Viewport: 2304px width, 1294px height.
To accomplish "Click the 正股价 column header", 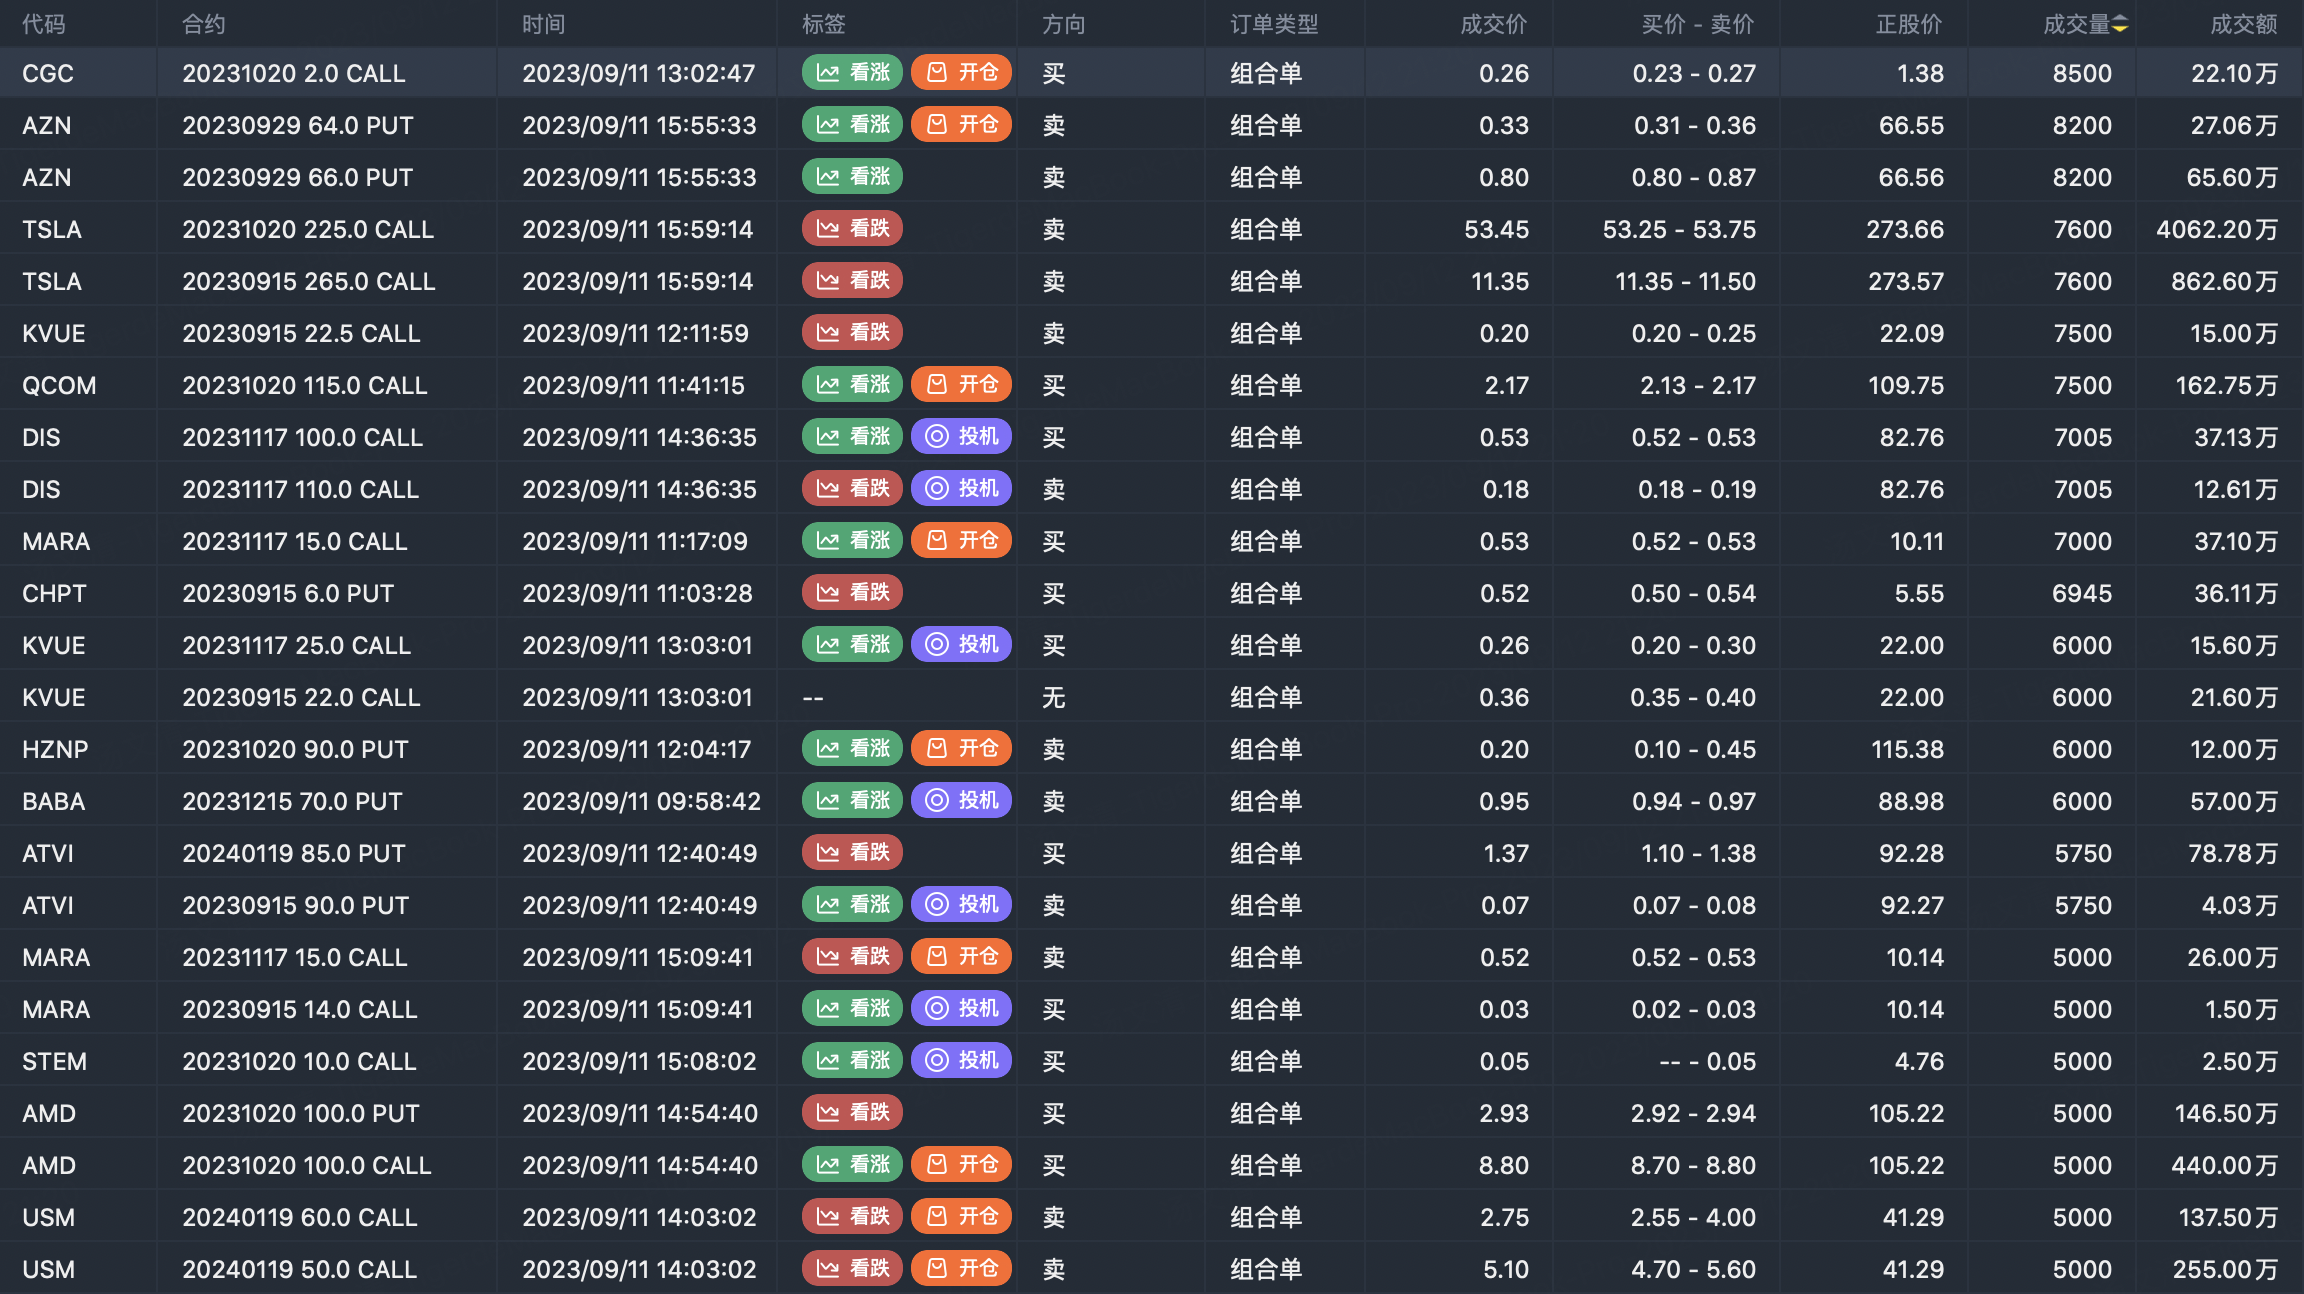I will pos(1908,24).
